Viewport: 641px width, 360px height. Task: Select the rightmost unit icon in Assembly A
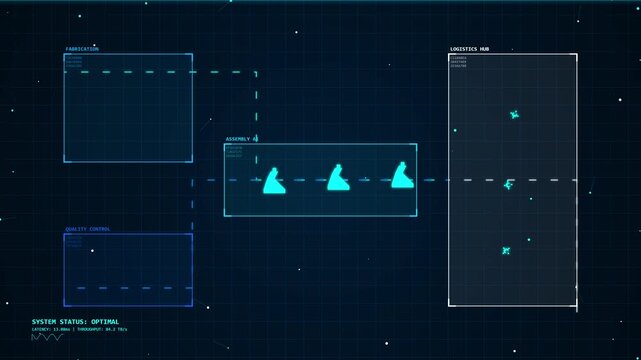click(x=402, y=175)
